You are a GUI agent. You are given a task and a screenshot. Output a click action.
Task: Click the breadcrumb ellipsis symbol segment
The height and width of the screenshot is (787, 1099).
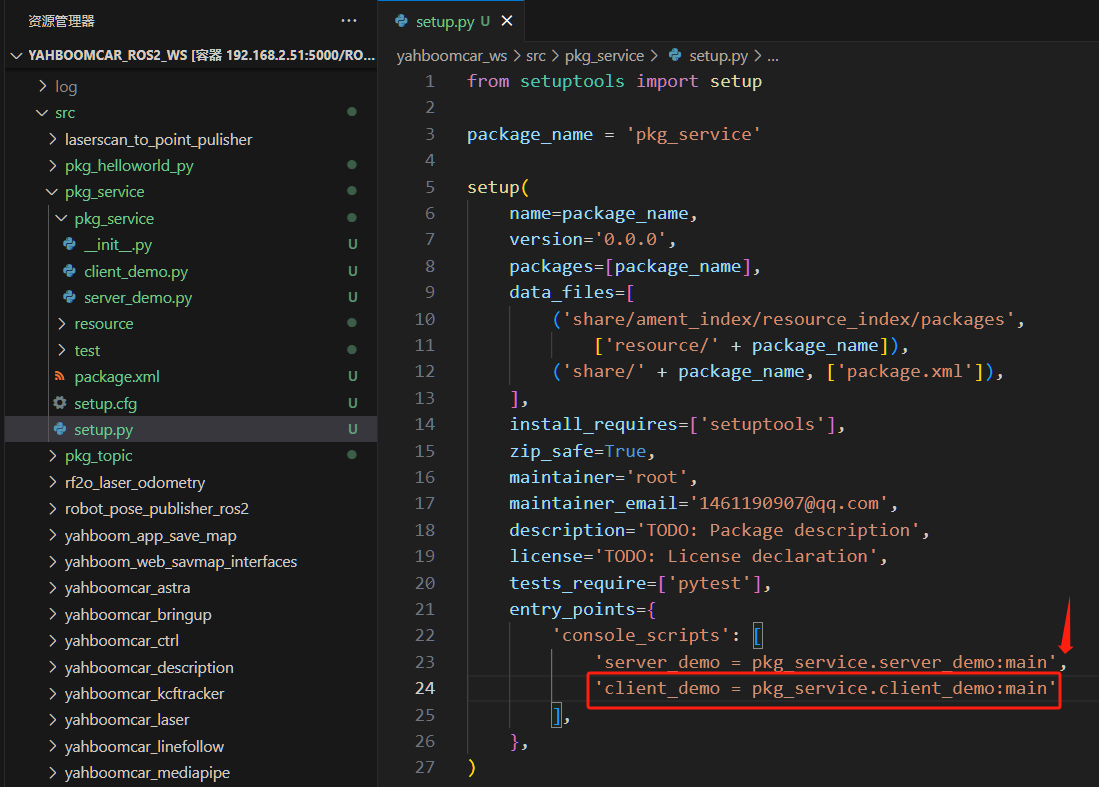pyautogui.click(x=773, y=56)
